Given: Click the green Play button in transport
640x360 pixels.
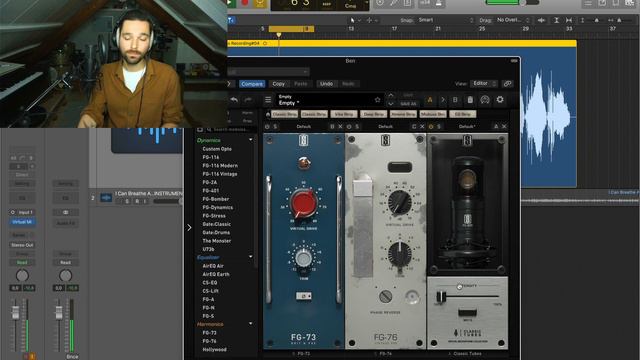Looking at the screenshot, I should tap(230, 3).
